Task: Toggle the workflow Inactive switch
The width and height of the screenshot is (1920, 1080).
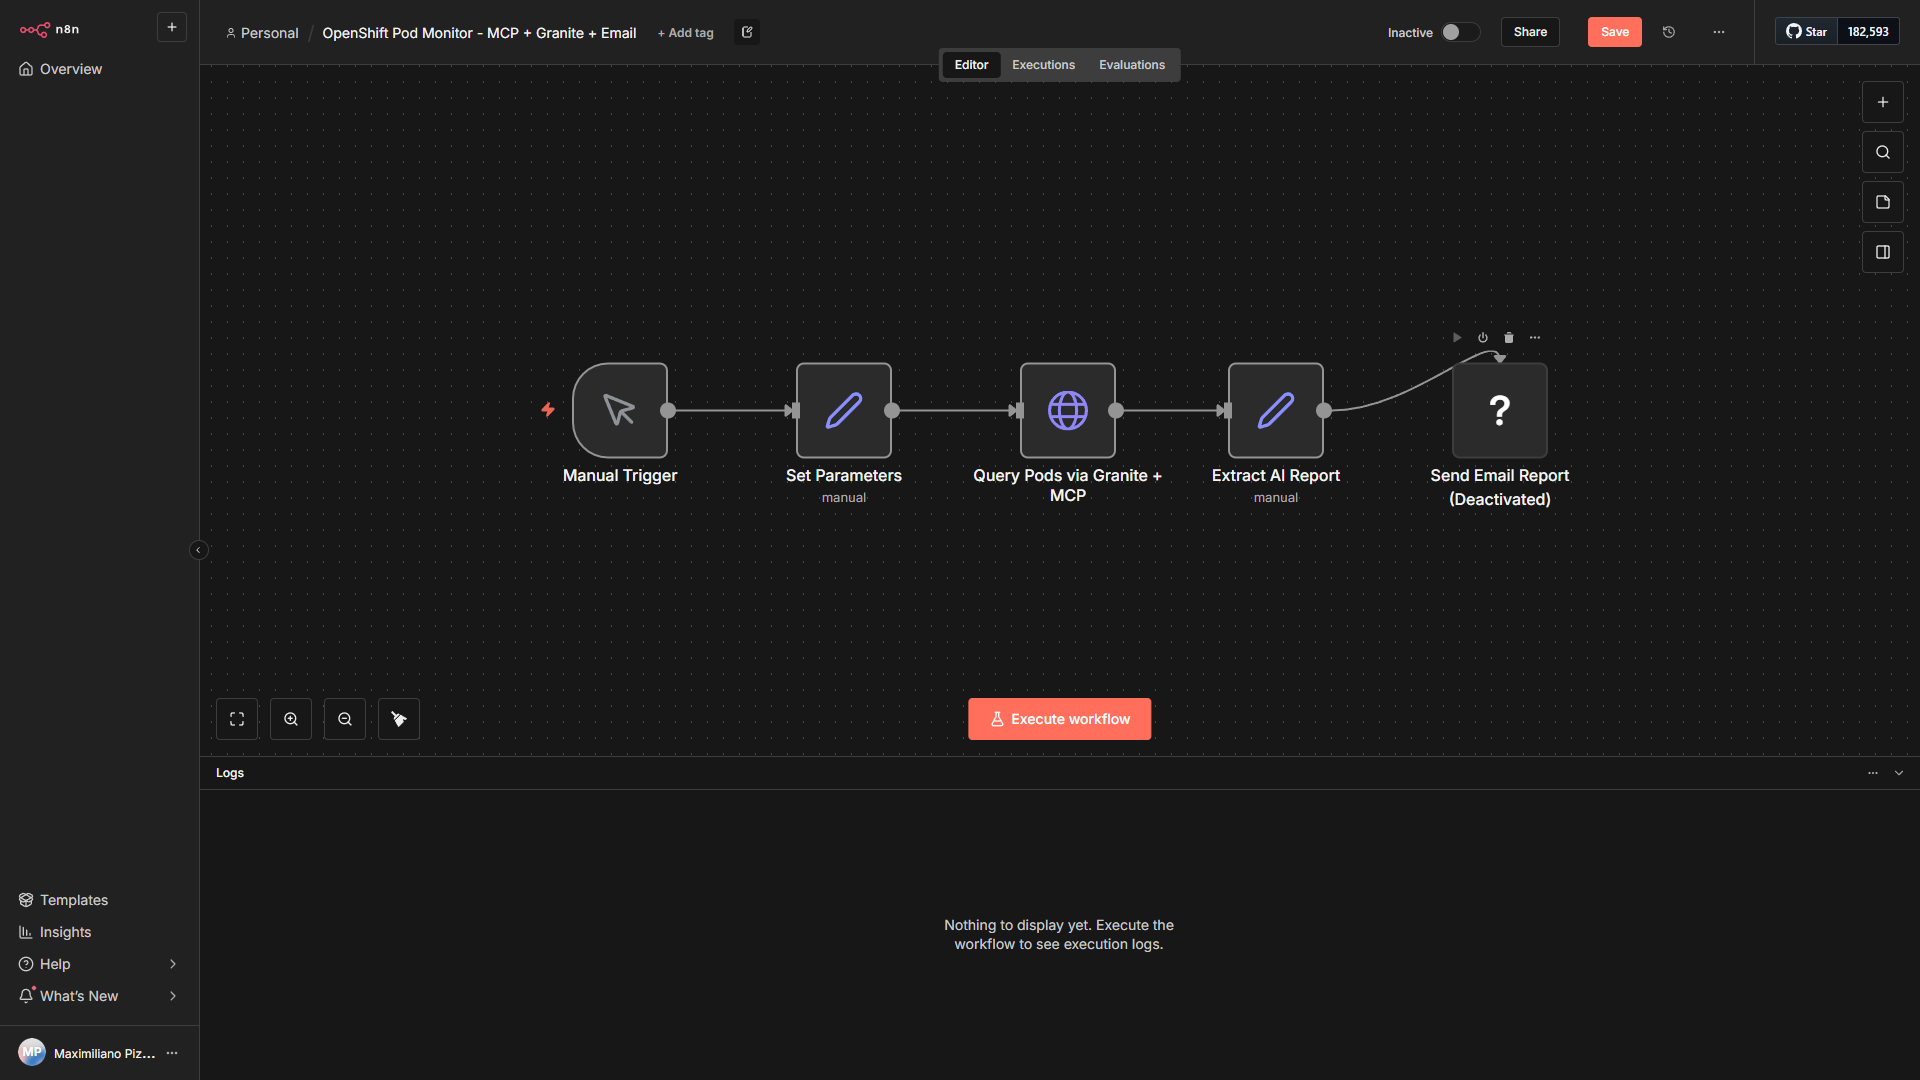Action: [x=1459, y=32]
